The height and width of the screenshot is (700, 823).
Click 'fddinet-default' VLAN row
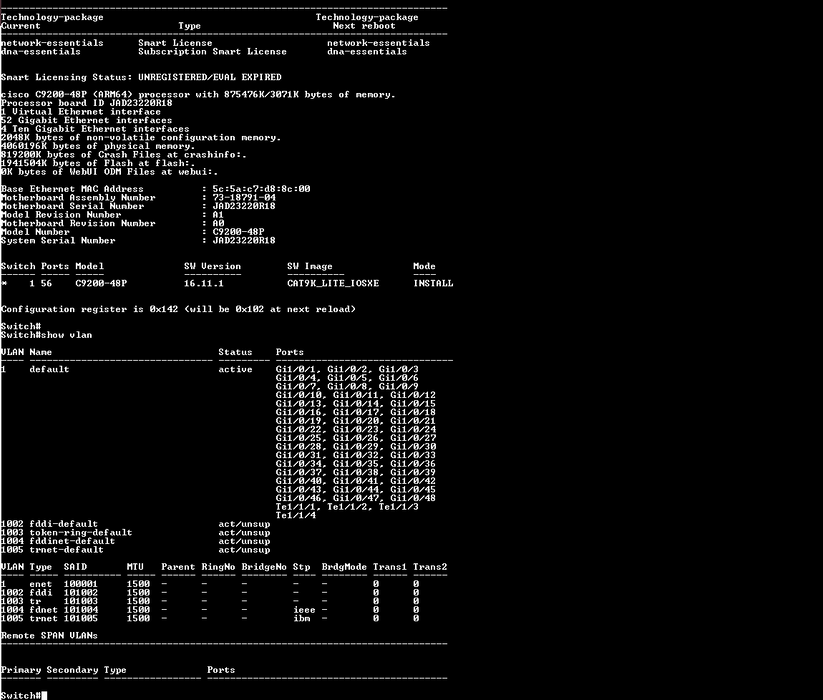[135, 541]
